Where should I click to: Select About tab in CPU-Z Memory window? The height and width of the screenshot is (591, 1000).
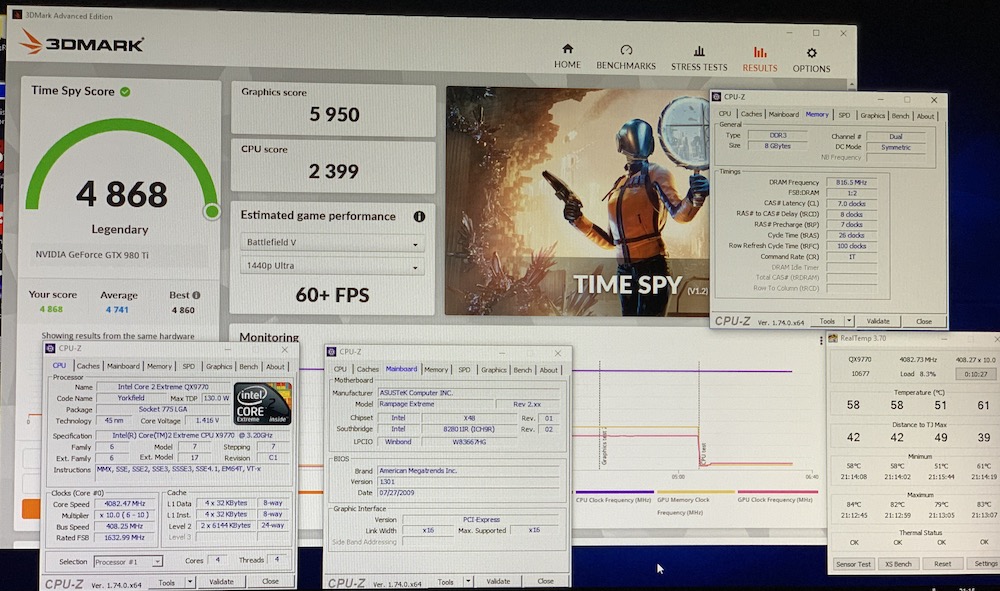click(x=925, y=116)
